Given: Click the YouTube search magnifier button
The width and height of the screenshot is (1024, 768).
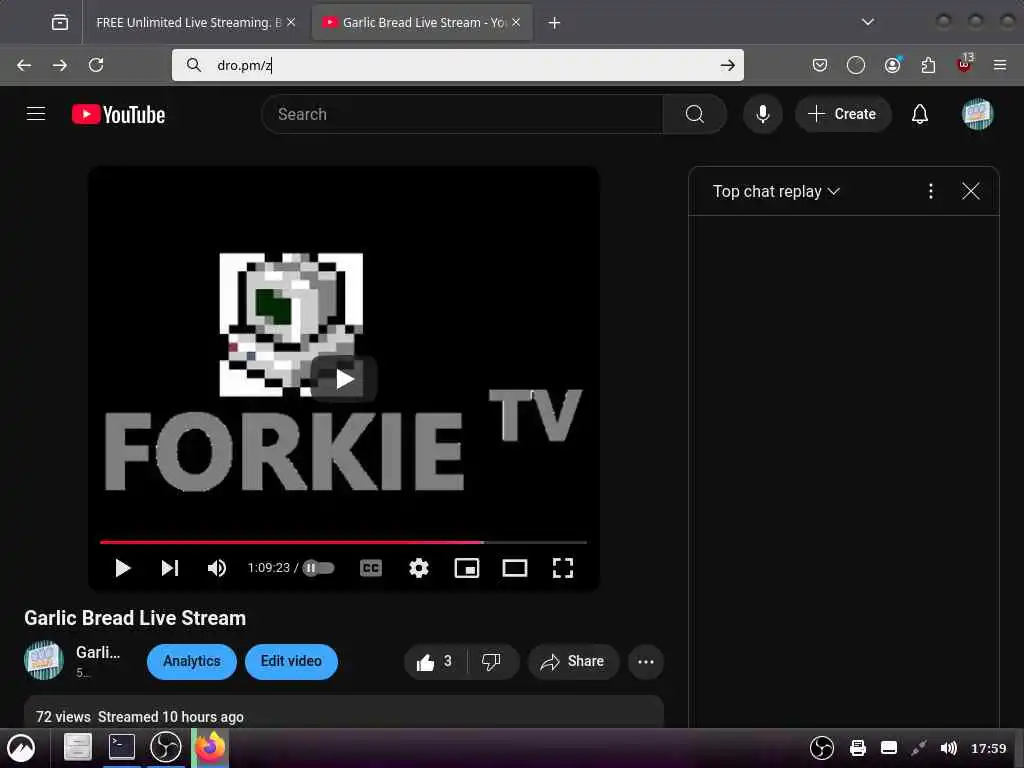Looking at the screenshot, I should pyautogui.click(x=695, y=114).
